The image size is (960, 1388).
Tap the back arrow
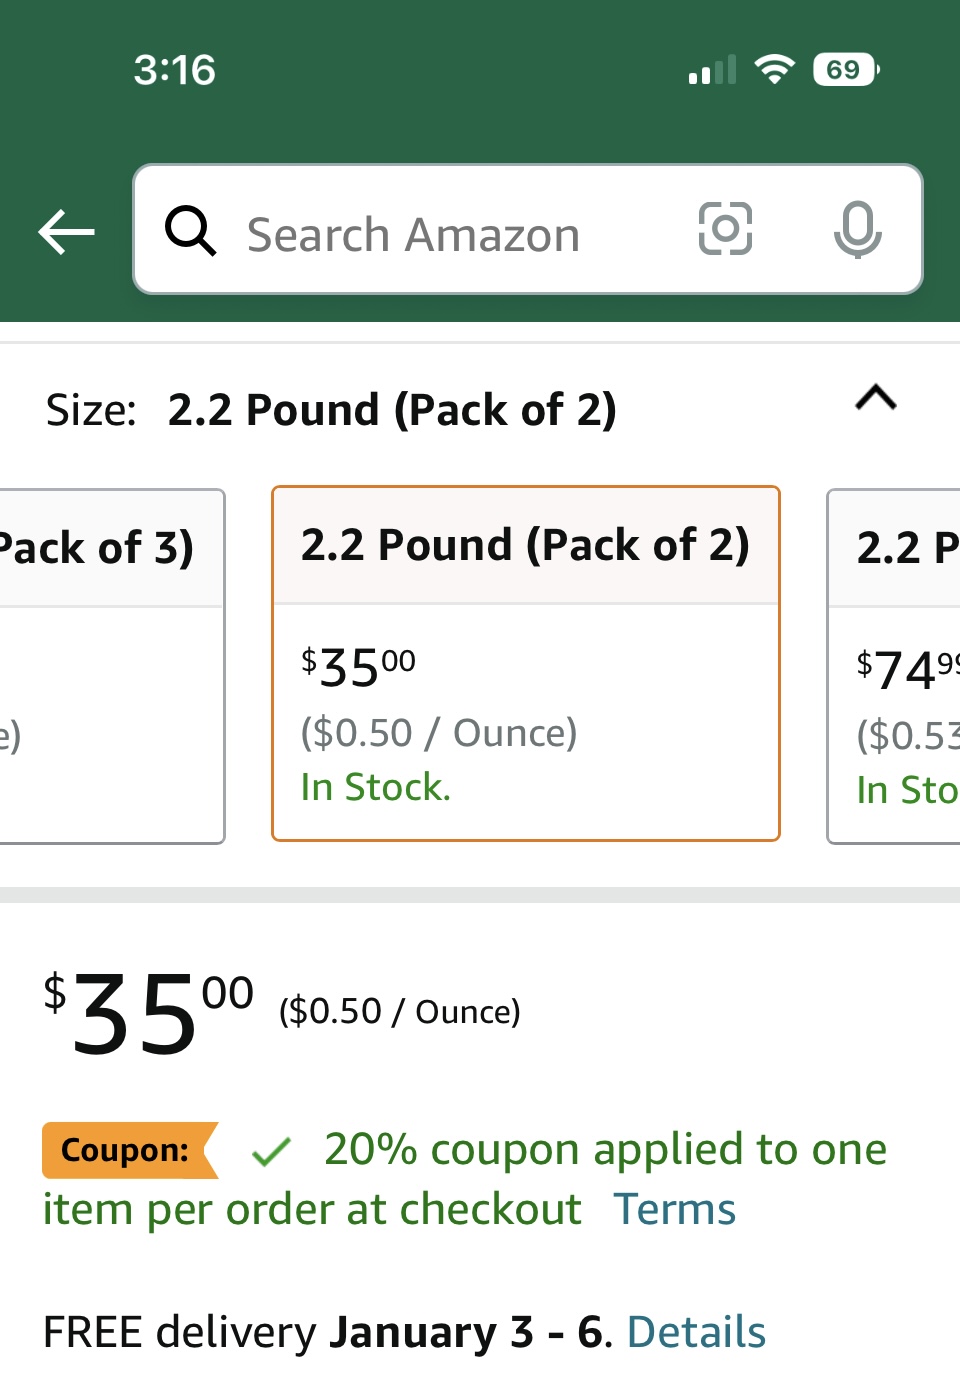coord(66,232)
